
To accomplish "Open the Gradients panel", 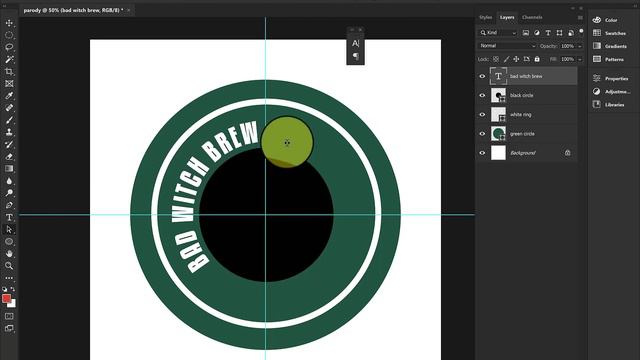I will tap(611, 46).
